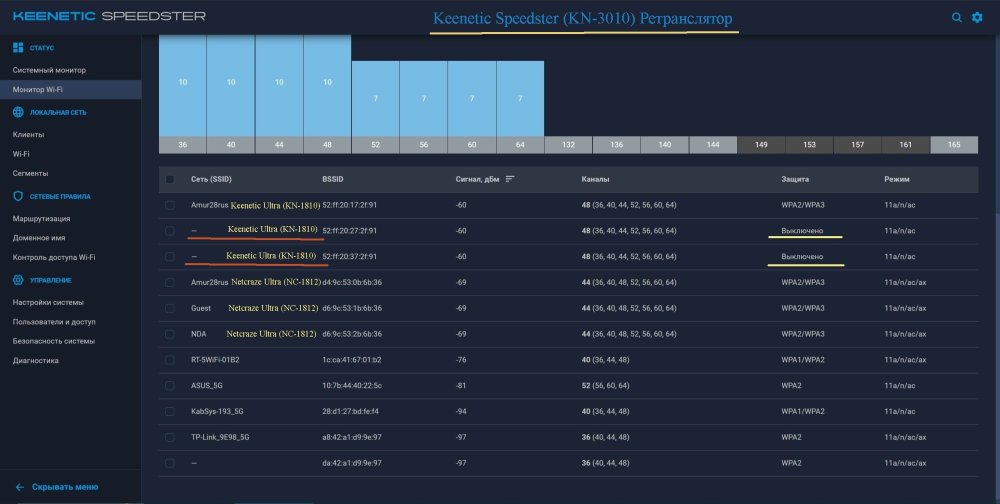
Task: Click the globe icon beside Локальная сеть
Action: pos(18,112)
